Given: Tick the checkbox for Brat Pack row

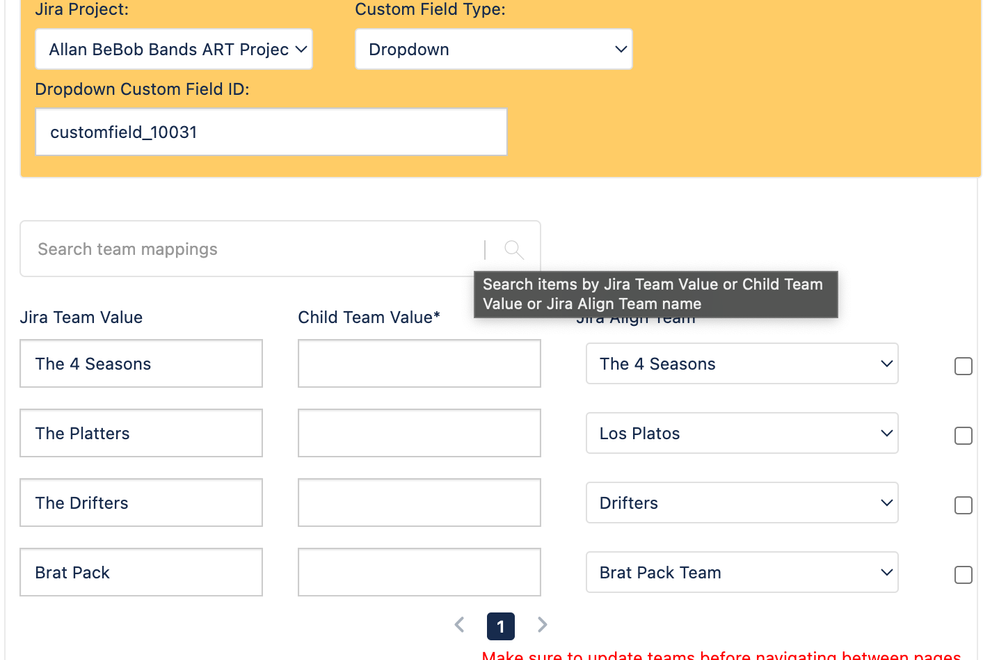Looking at the screenshot, I should (x=963, y=575).
